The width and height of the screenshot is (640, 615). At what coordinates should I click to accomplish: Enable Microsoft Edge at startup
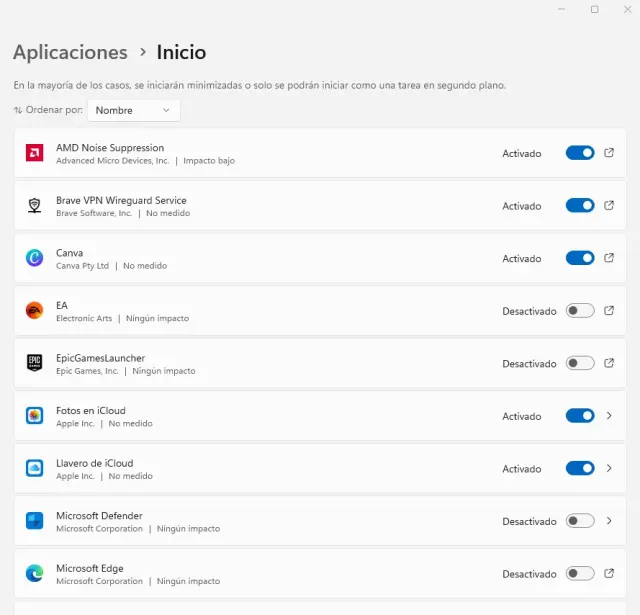(x=580, y=574)
